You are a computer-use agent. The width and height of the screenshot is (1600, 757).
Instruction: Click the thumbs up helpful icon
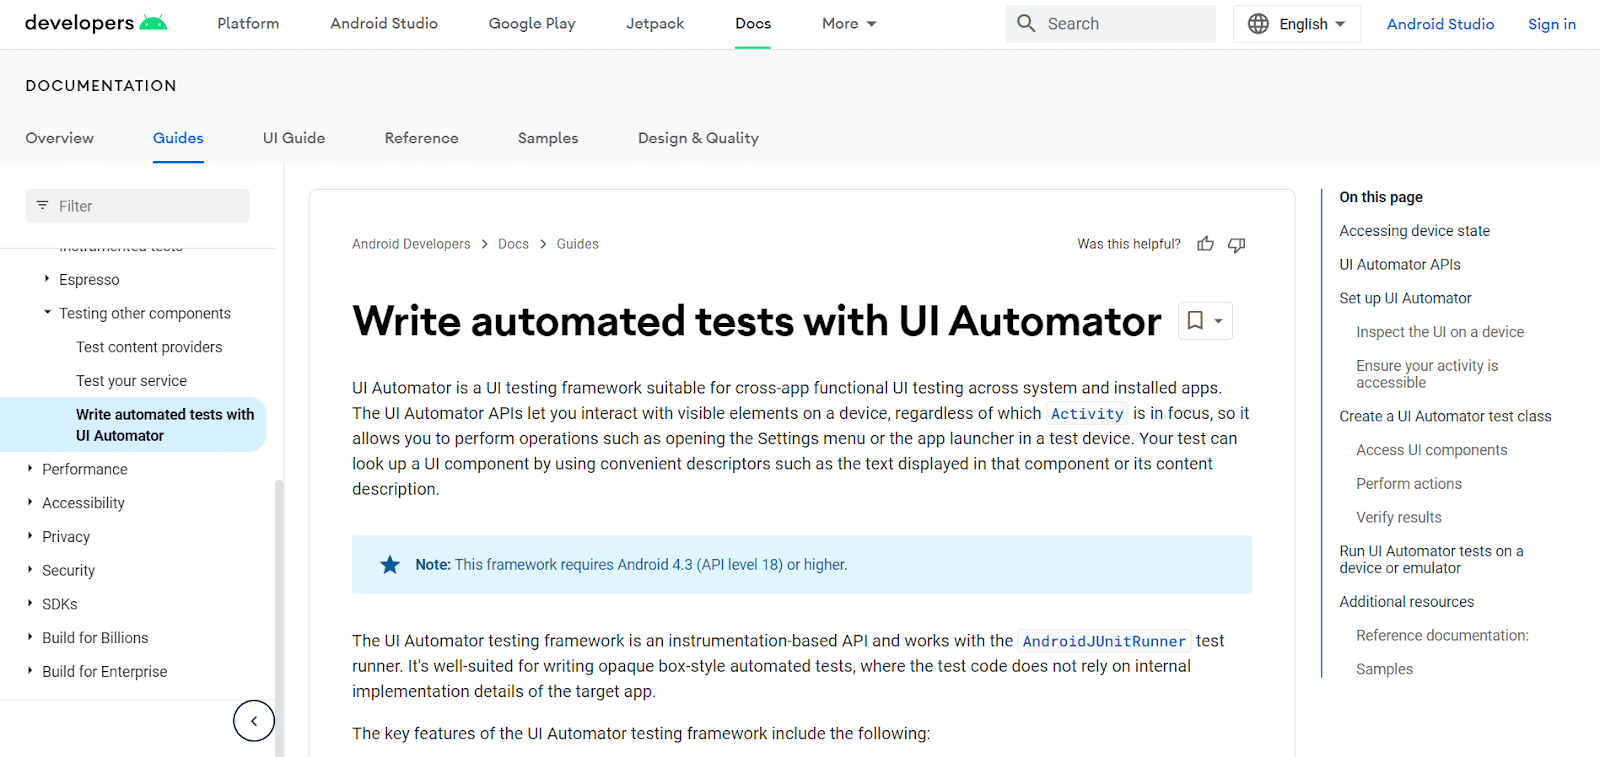1205,244
